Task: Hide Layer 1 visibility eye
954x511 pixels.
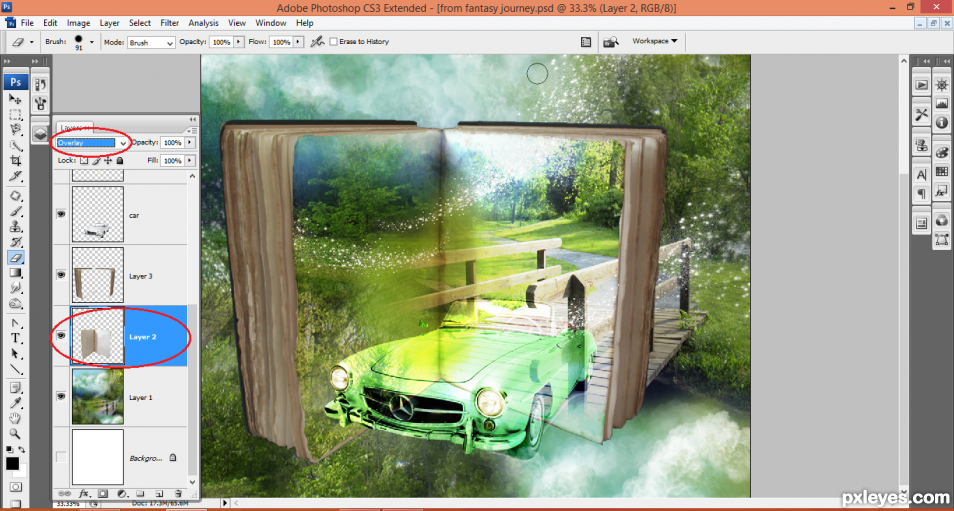Action: (61, 397)
